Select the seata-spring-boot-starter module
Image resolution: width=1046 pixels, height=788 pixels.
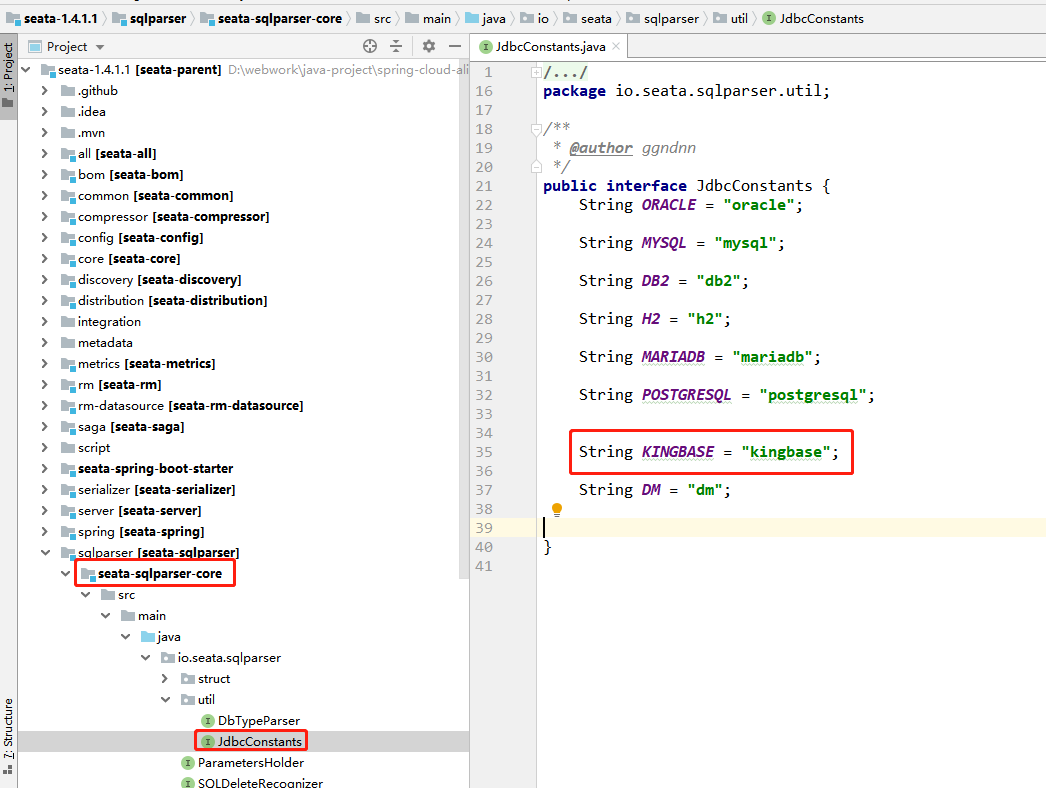(155, 468)
